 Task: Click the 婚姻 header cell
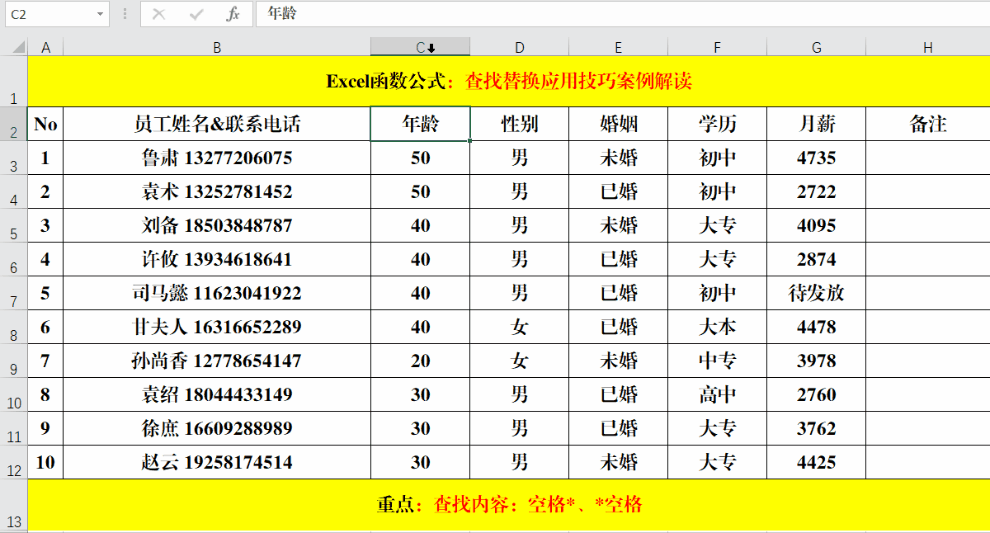coord(618,124)
